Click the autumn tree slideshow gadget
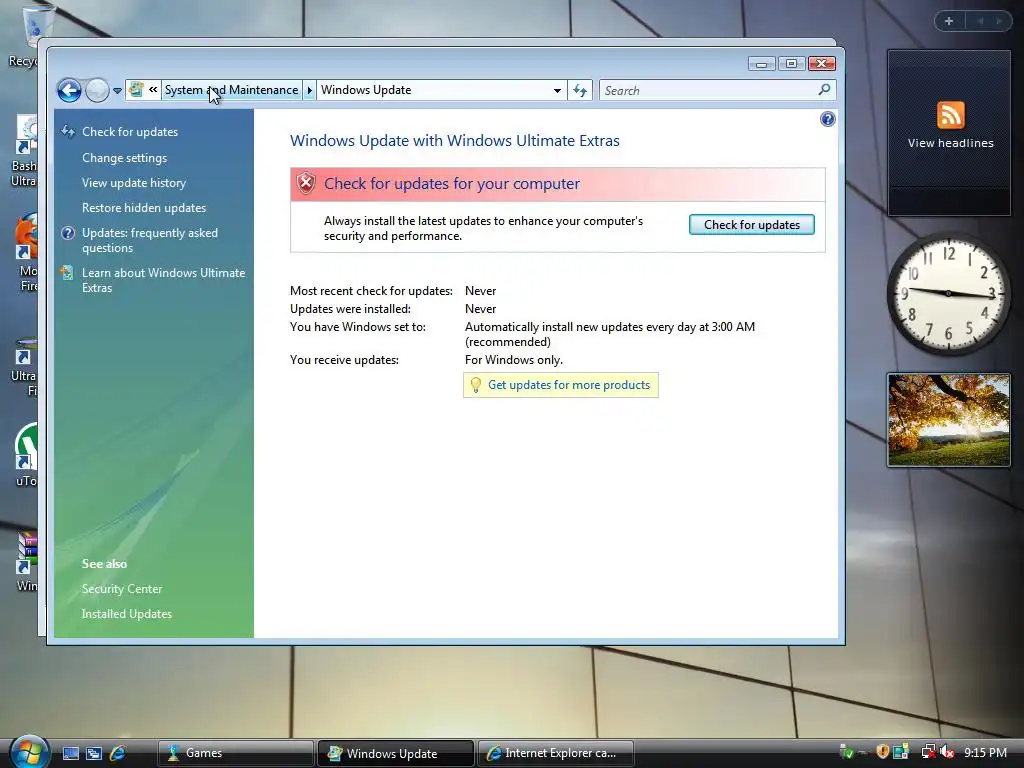The width and height of the screenshot is (1024, 768). coord(949,420)
